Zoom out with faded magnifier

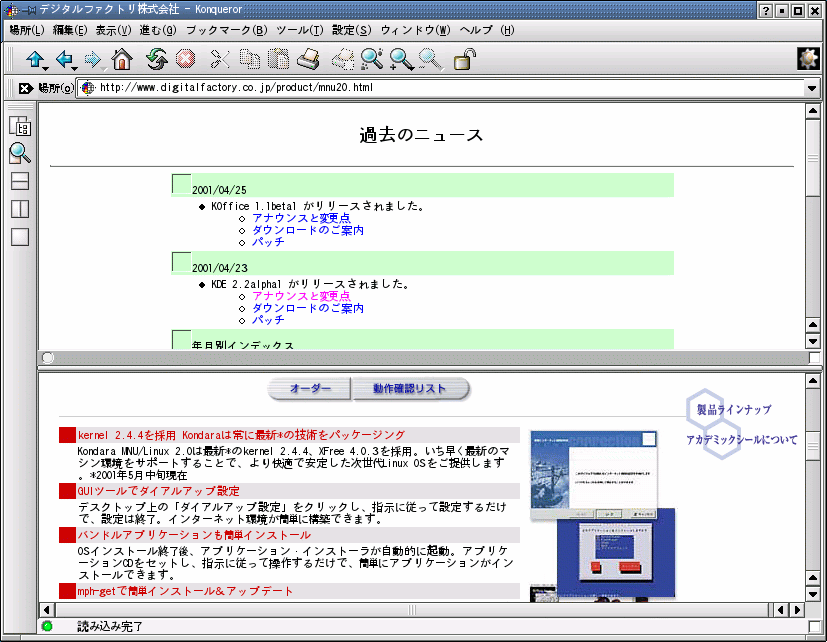pyautogui.click(x=430, y=59)
